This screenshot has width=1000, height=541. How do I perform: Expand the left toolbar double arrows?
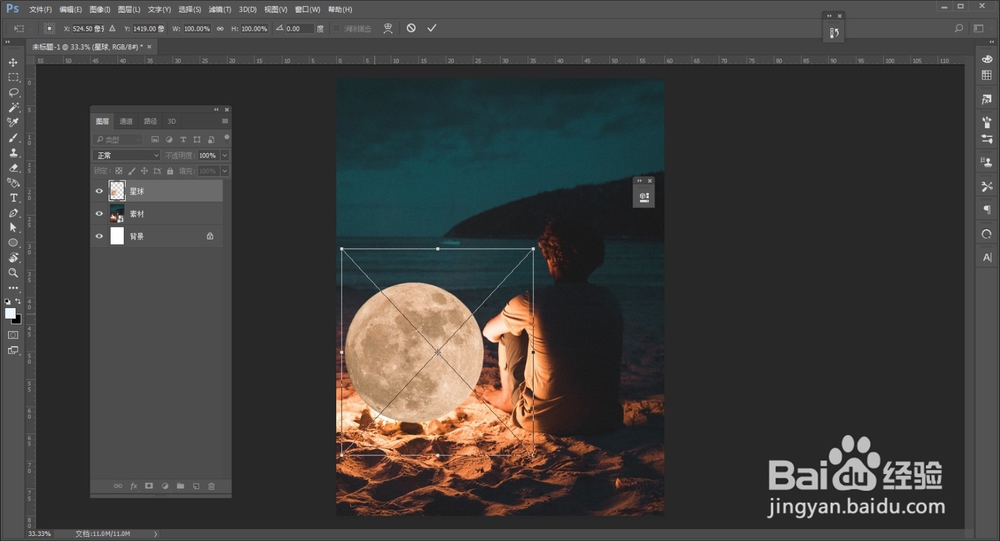click(x=8, y=42)
